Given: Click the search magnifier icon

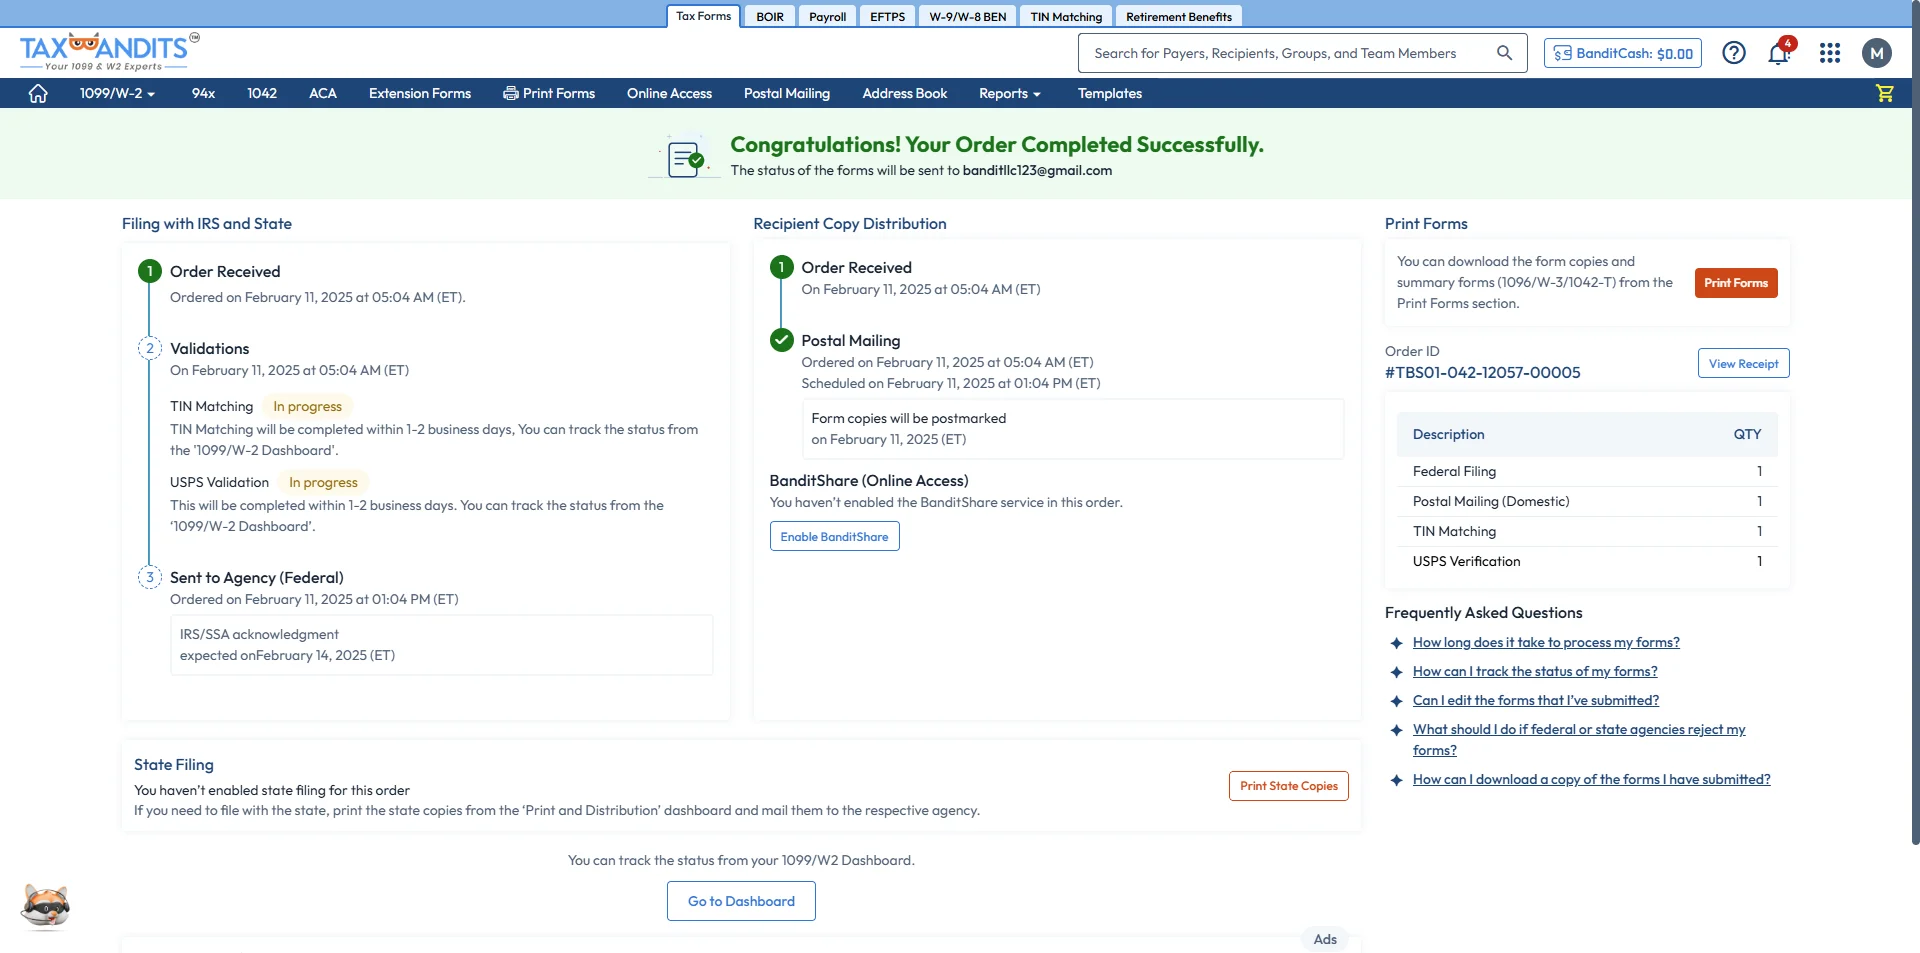Looking at the screenshot, I should click(x=1504, y=53).
